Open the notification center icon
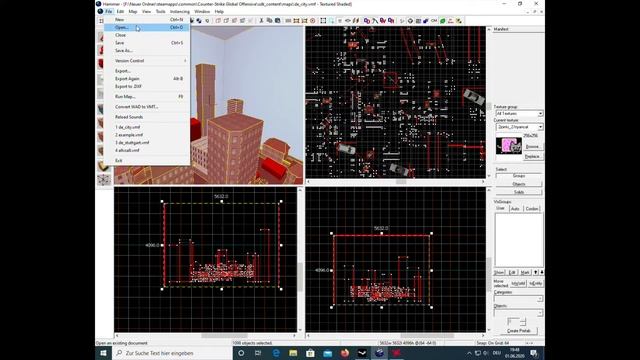 [x=534, y=353]
